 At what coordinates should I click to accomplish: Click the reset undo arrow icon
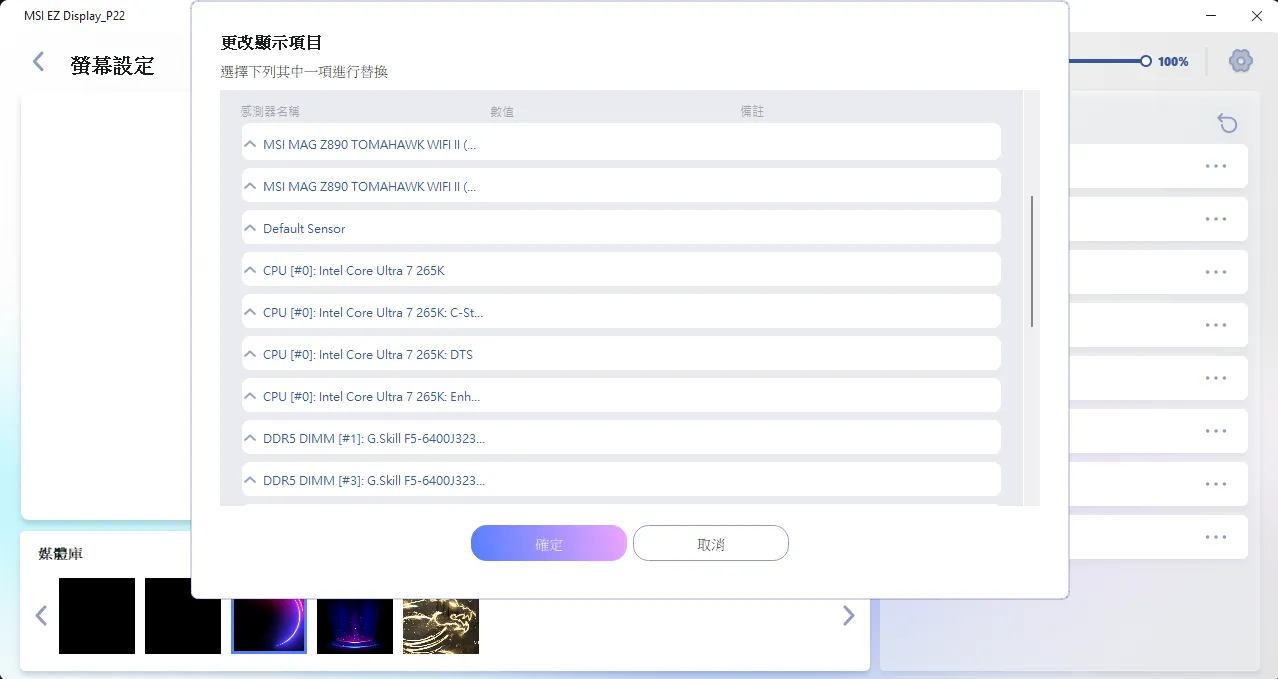tap(1227, 123)
